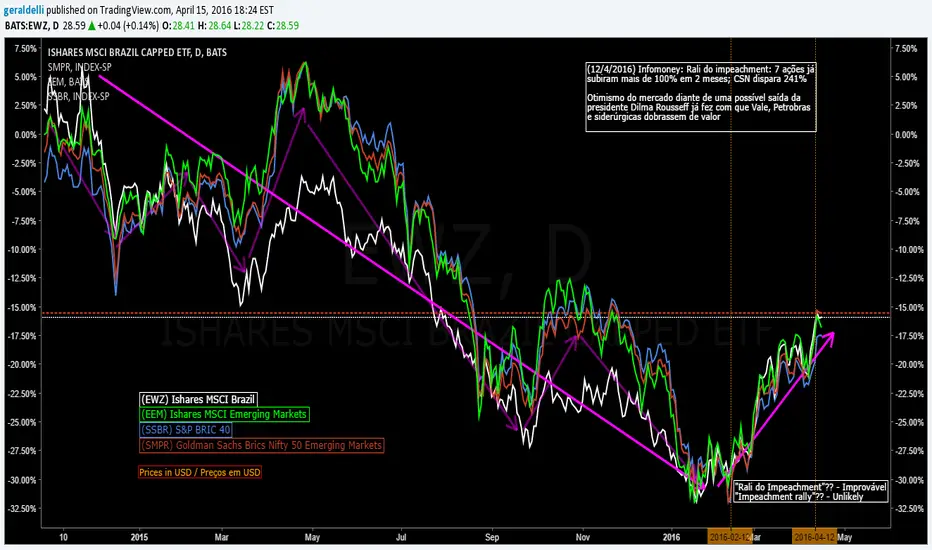932x550 pixels.
Task: Select the orange dotted horizontal price line
Action: (x=465, y=313)
